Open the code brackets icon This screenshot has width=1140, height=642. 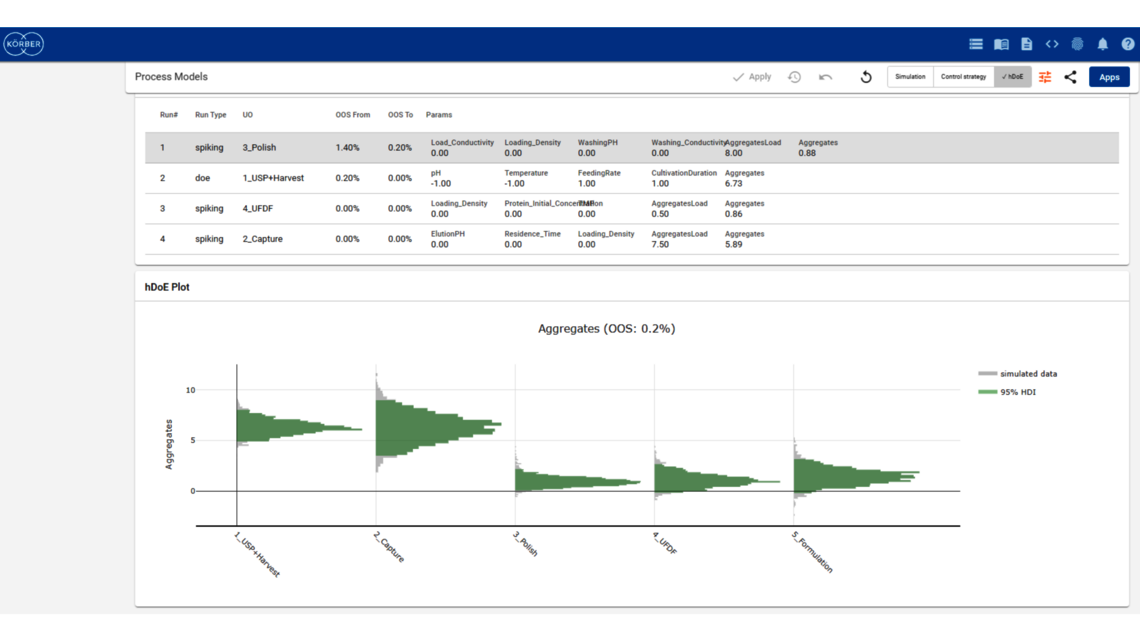1052,44
